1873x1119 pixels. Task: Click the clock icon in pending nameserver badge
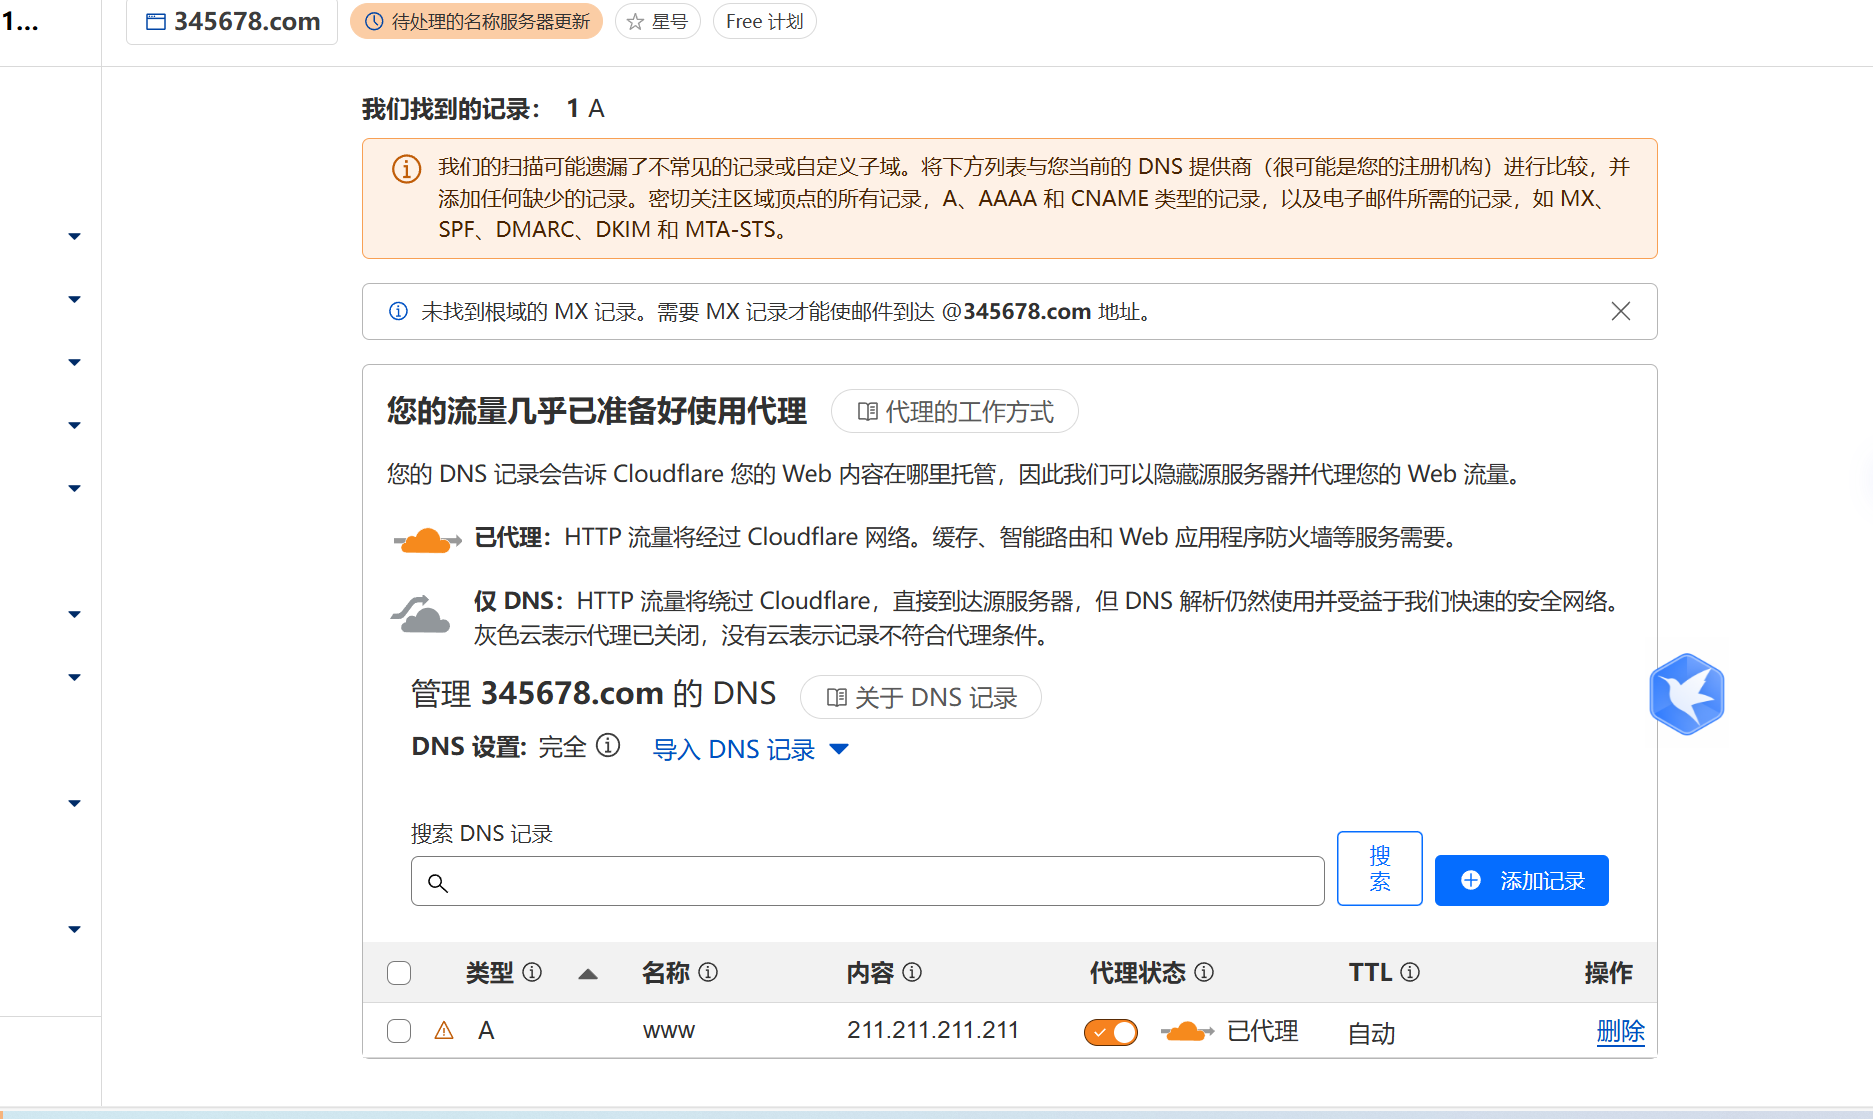(374, 22)
